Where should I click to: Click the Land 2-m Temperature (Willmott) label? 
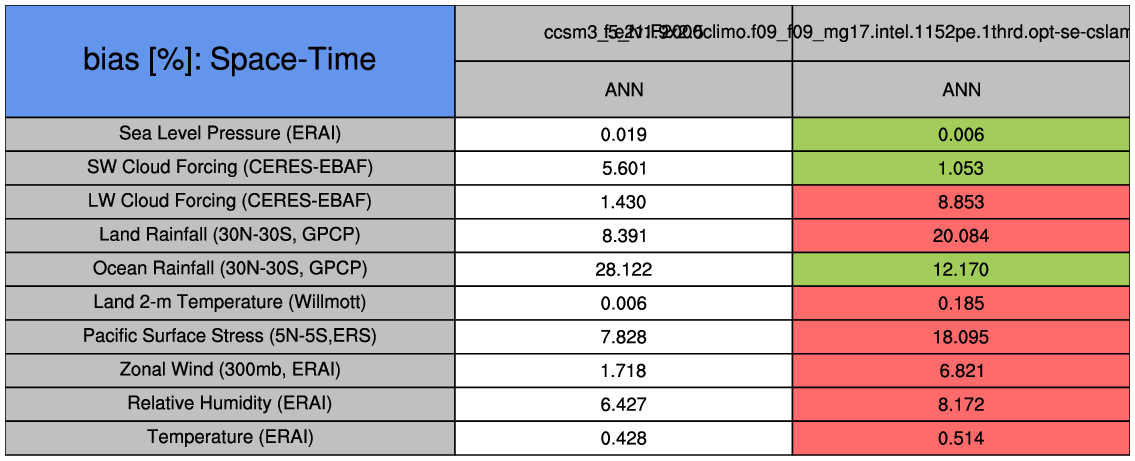coord(230,302)
